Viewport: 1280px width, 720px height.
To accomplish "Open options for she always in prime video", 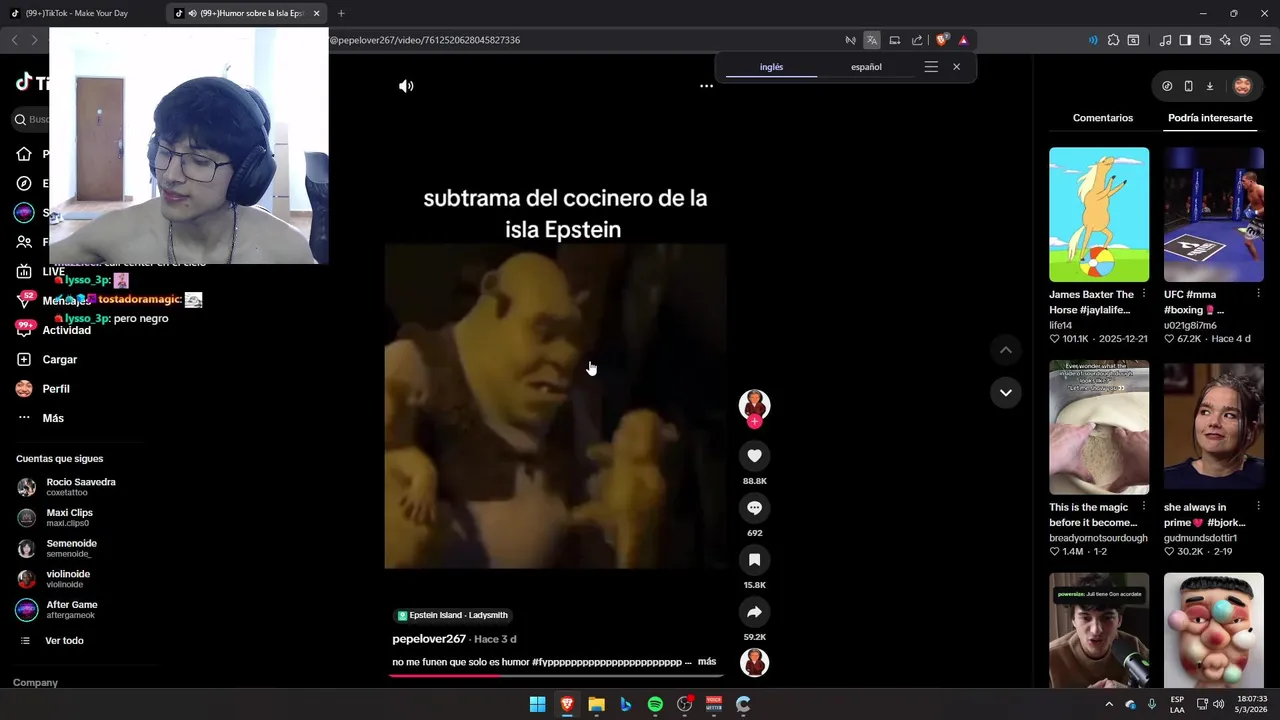I will [1259, 507].
